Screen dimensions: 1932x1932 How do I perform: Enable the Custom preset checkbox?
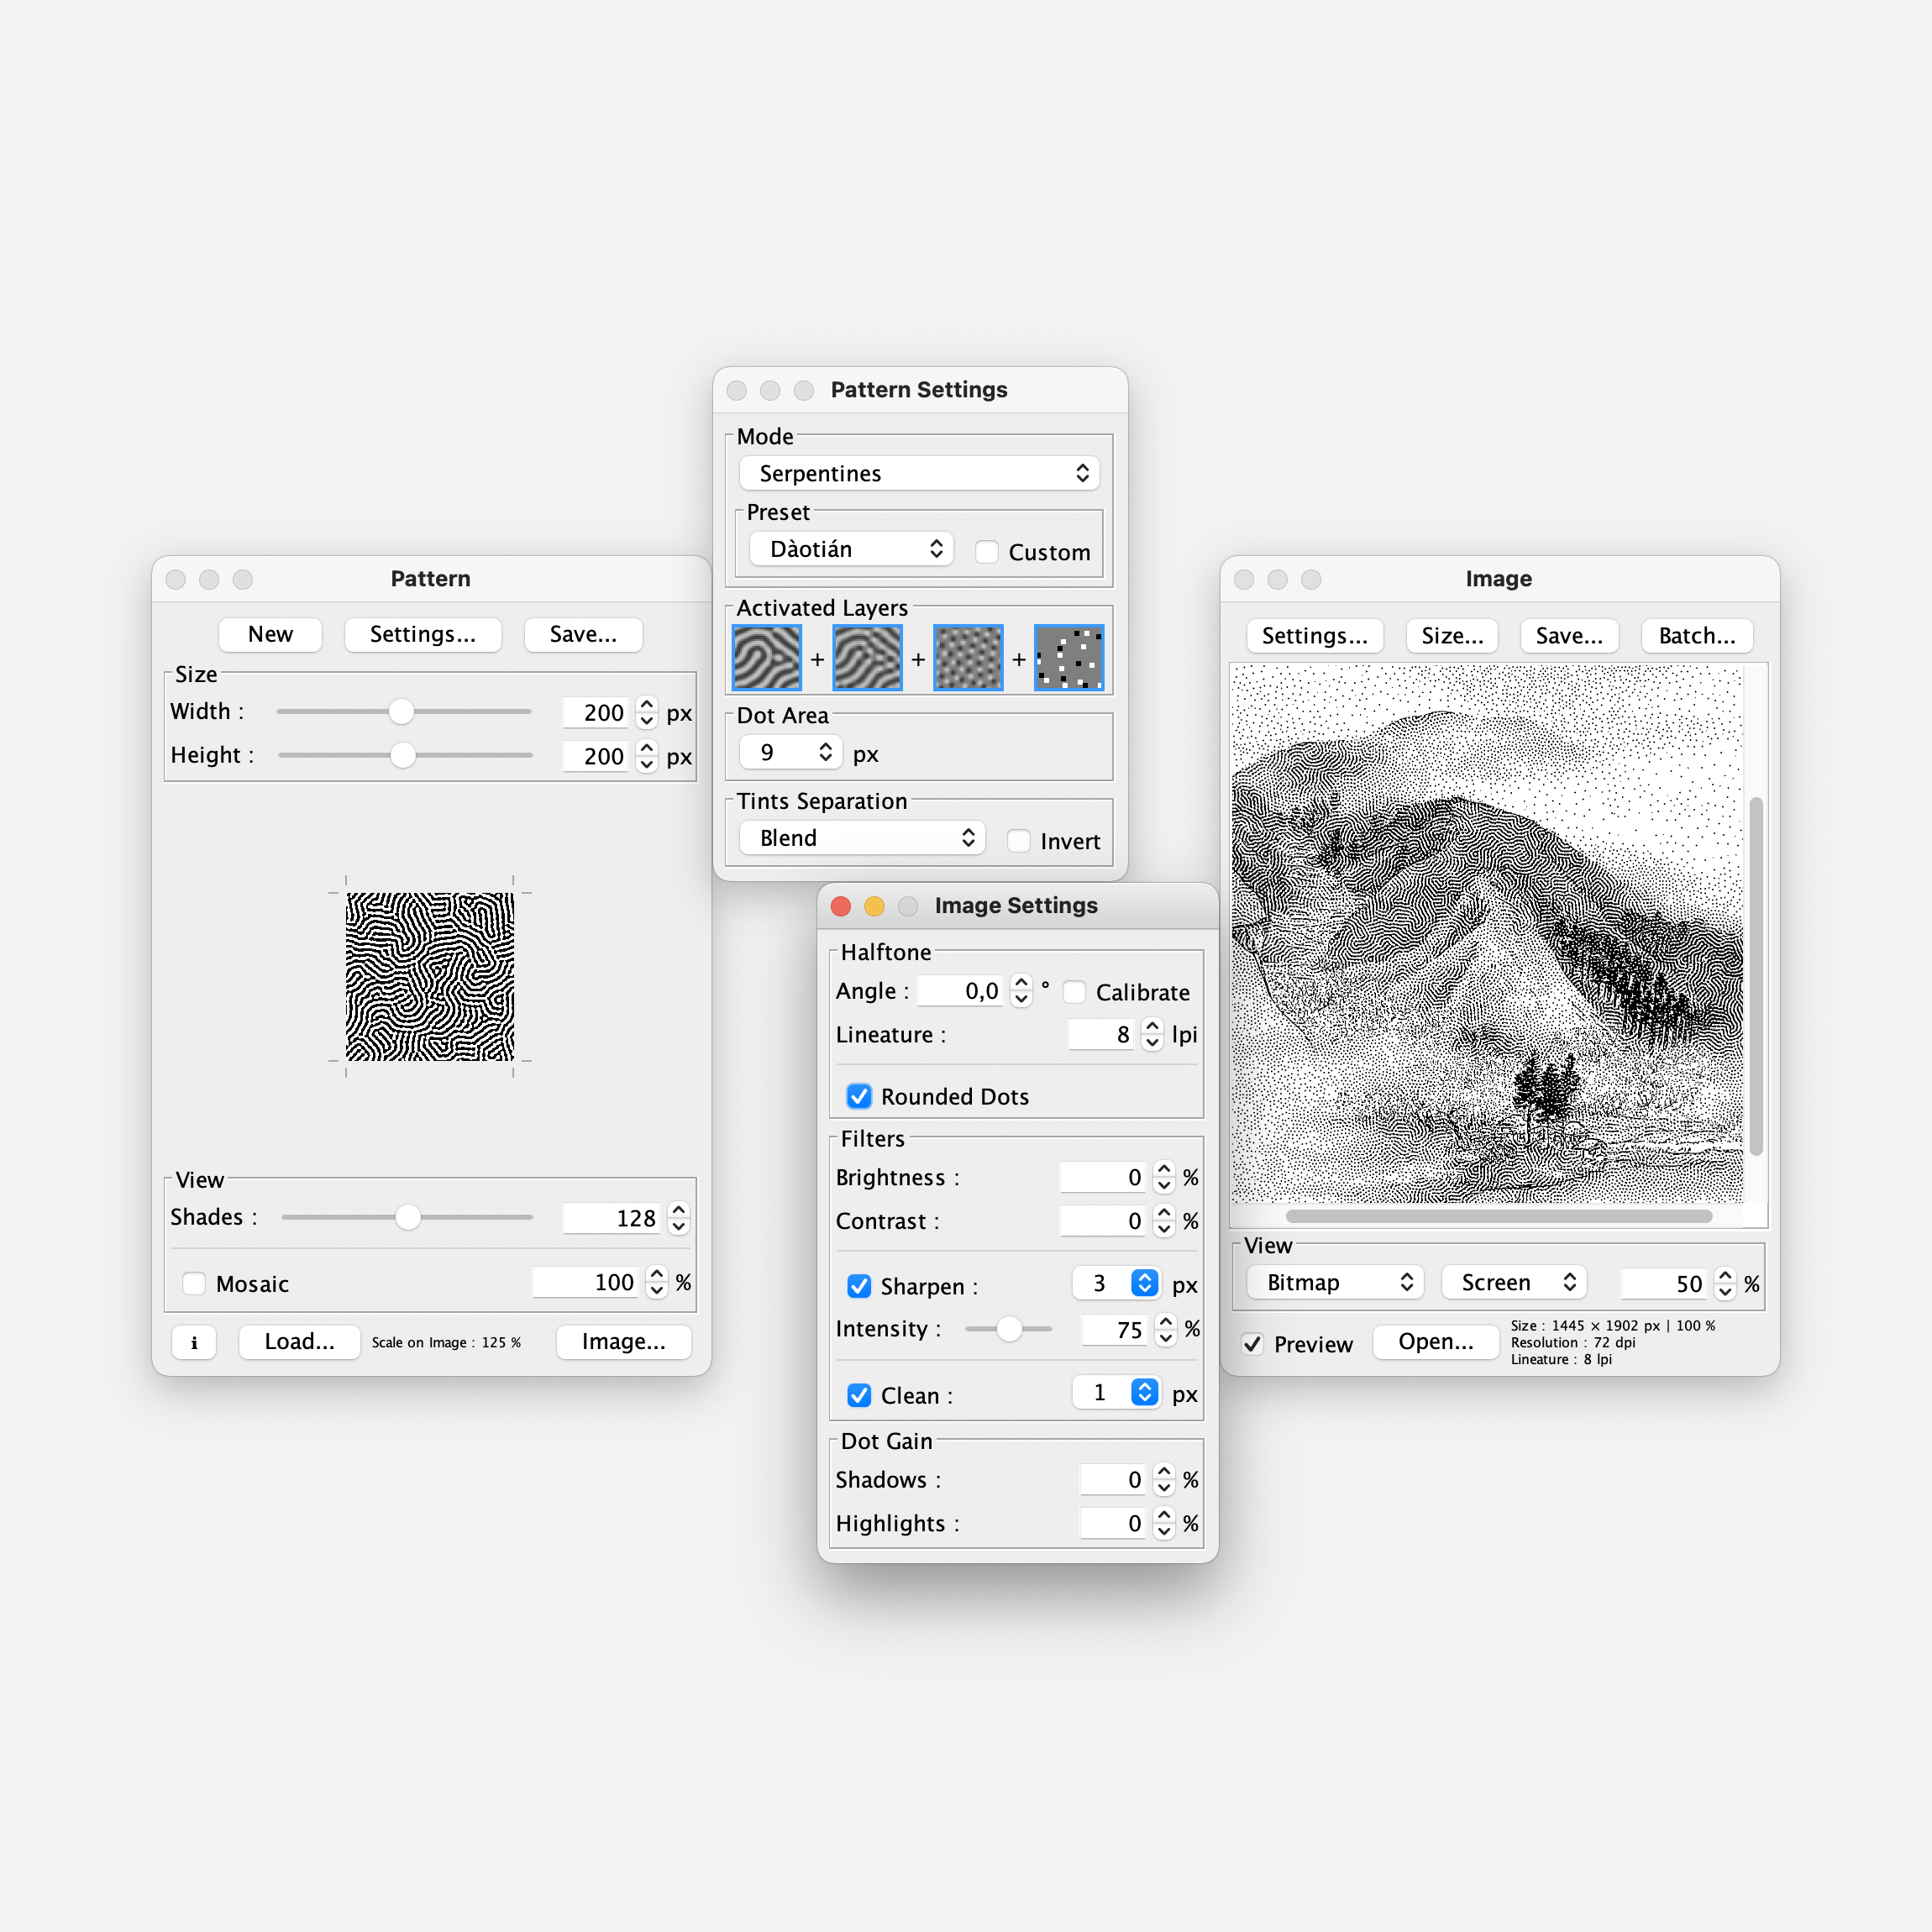point(987,552)
